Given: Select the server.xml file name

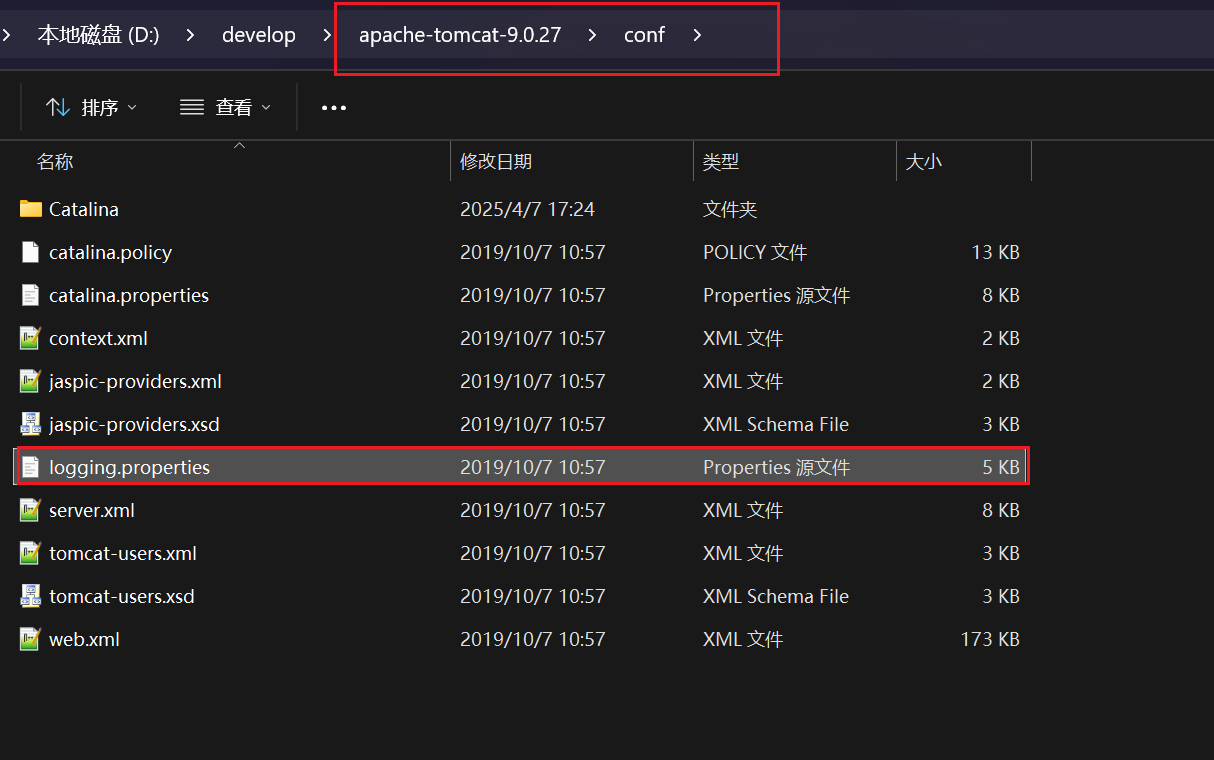Looking at the screenshot, I should 92,510.
